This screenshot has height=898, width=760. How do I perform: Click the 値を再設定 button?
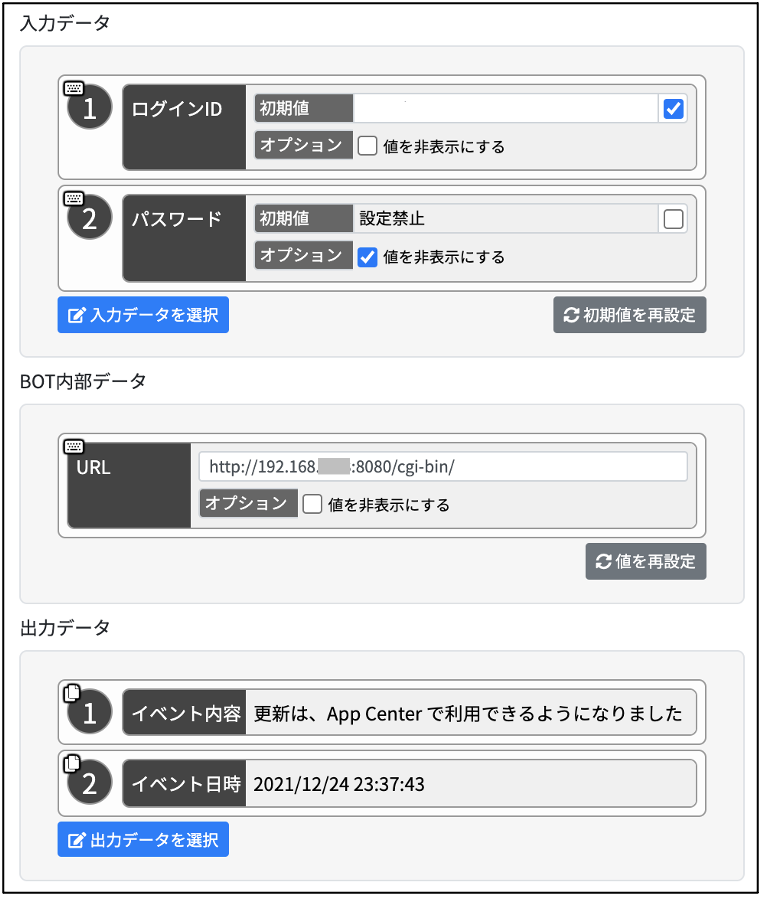[x=645, y=561]
